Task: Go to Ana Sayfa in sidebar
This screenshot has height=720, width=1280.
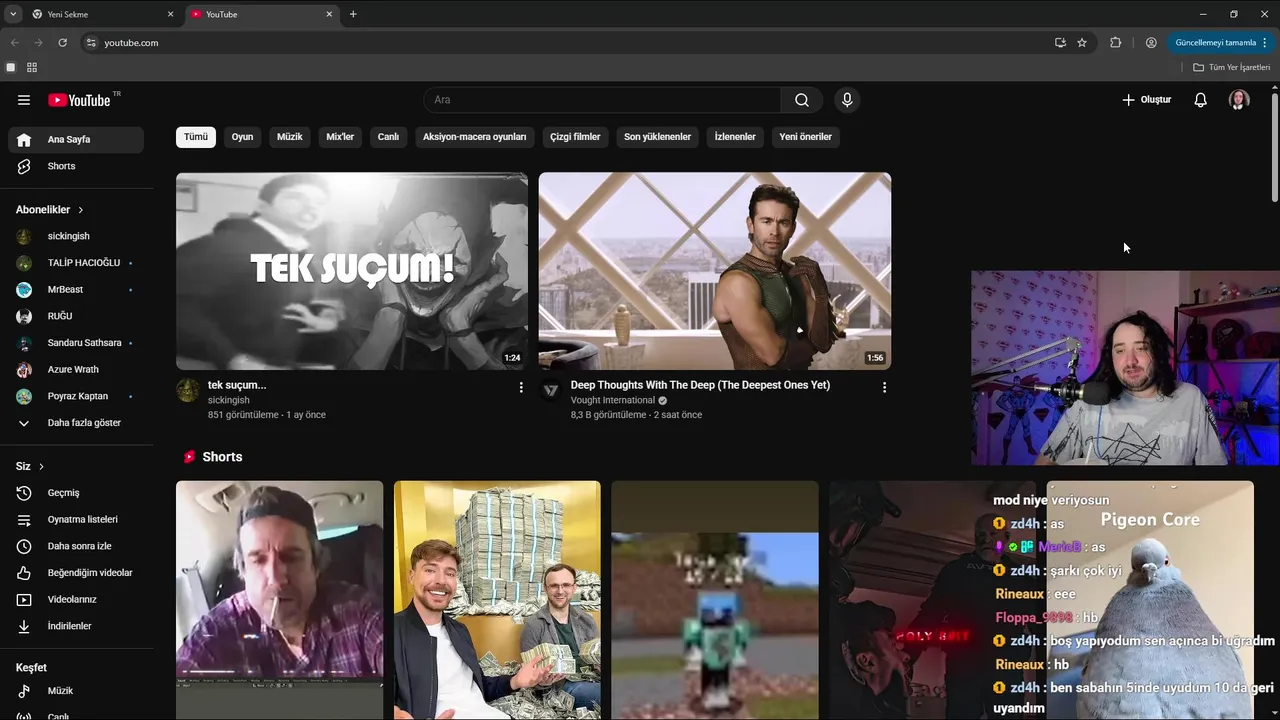Action: (x=76, y=140)
